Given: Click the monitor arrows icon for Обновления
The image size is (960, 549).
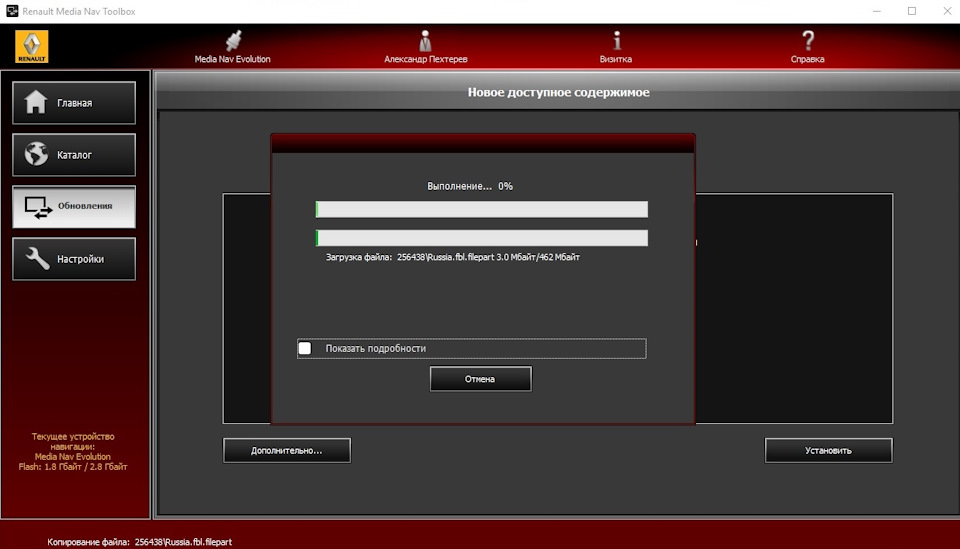Looking at the screenshot, I should pos(37,207).
